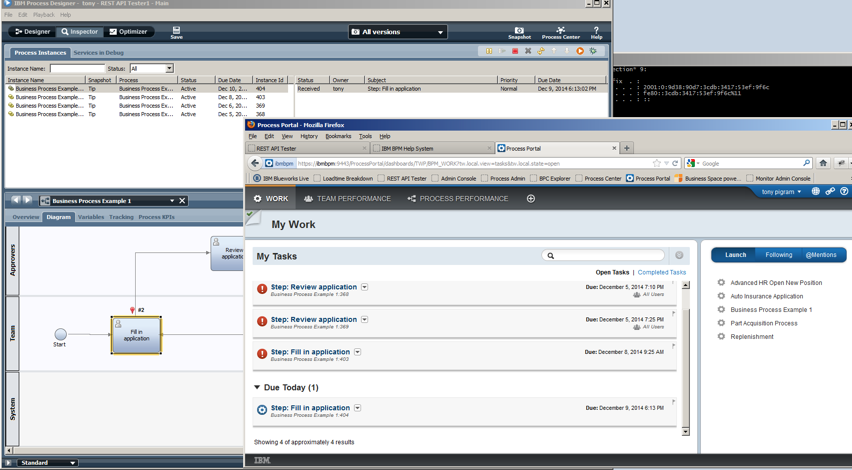
Task: Click the yellow refresh arrows icon
Action: 541,51
